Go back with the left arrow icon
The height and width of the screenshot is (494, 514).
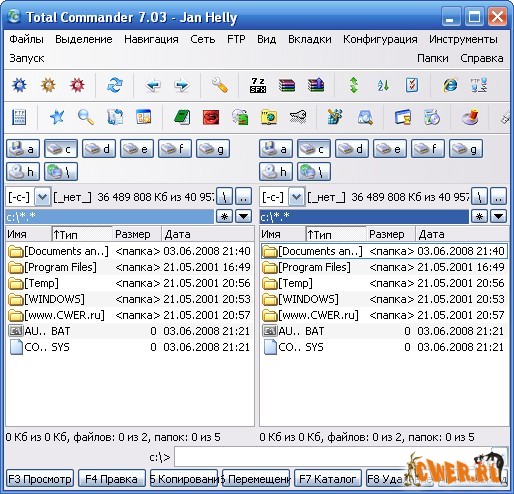click(153, 85)
